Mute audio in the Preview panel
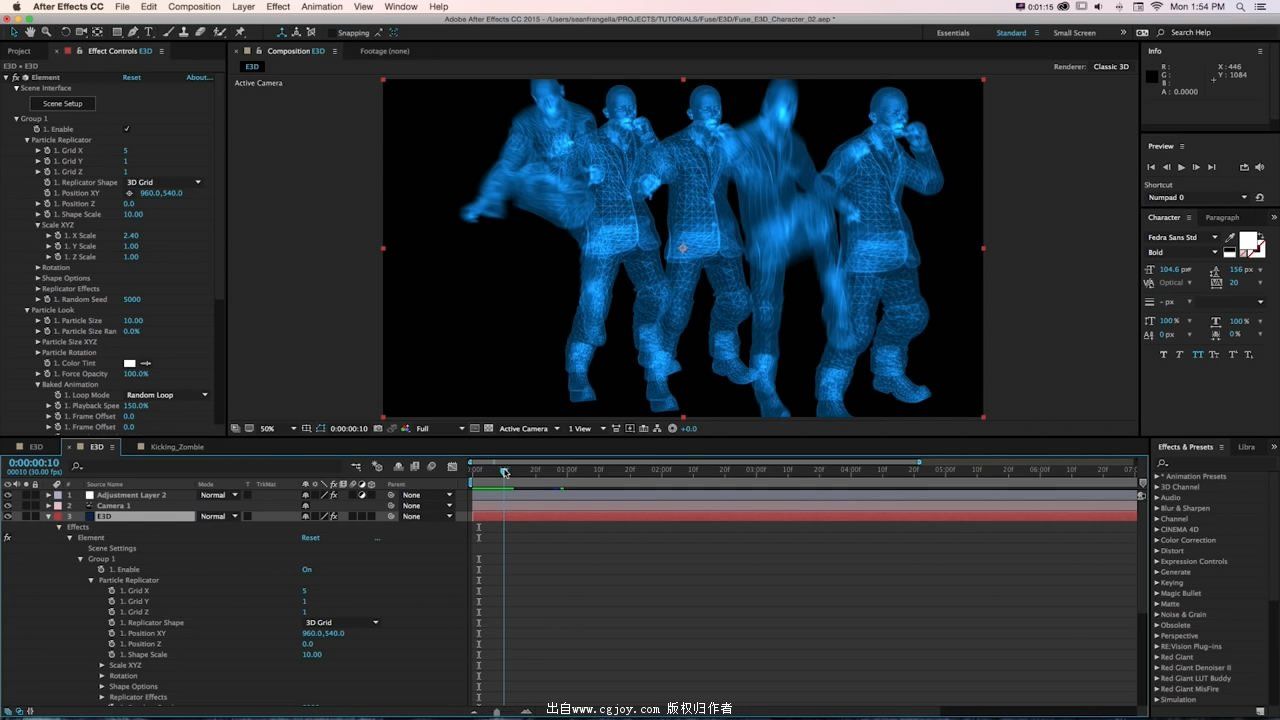Image resolution: width=1280 pixels, height=720 pixels. [x=1260, y=167]
